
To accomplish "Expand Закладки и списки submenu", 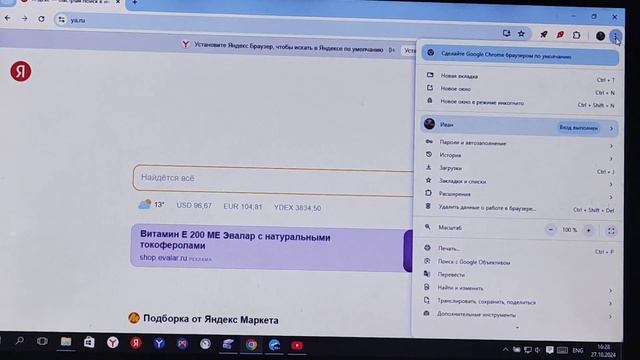I will pos(519,182).
